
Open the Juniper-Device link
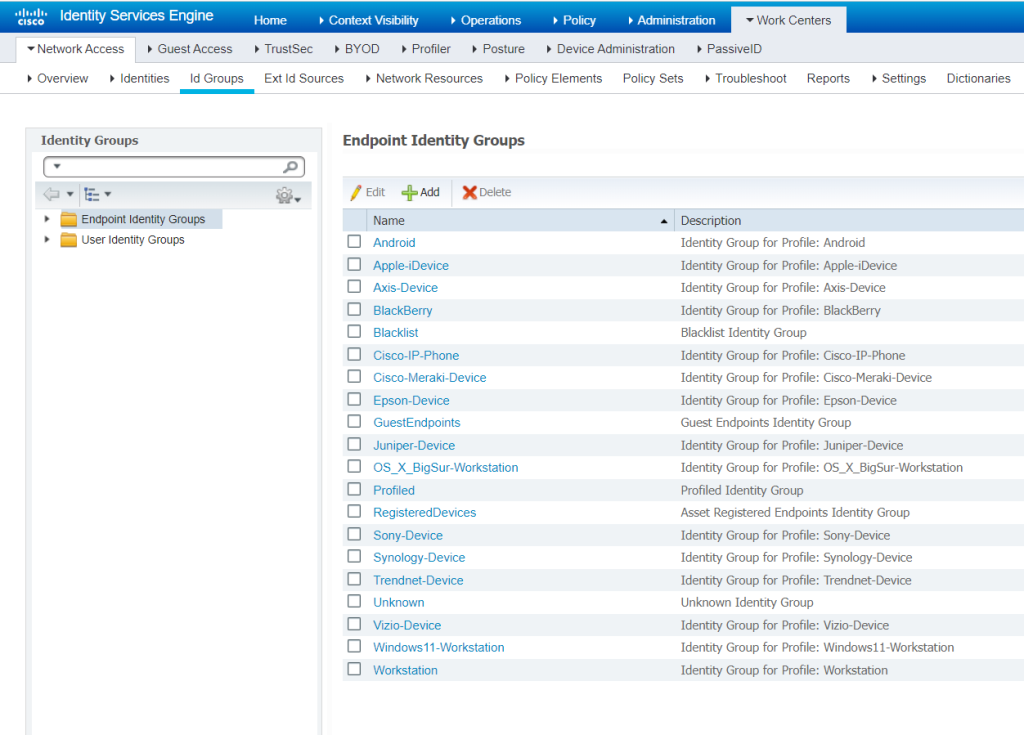tap(414, 446)
